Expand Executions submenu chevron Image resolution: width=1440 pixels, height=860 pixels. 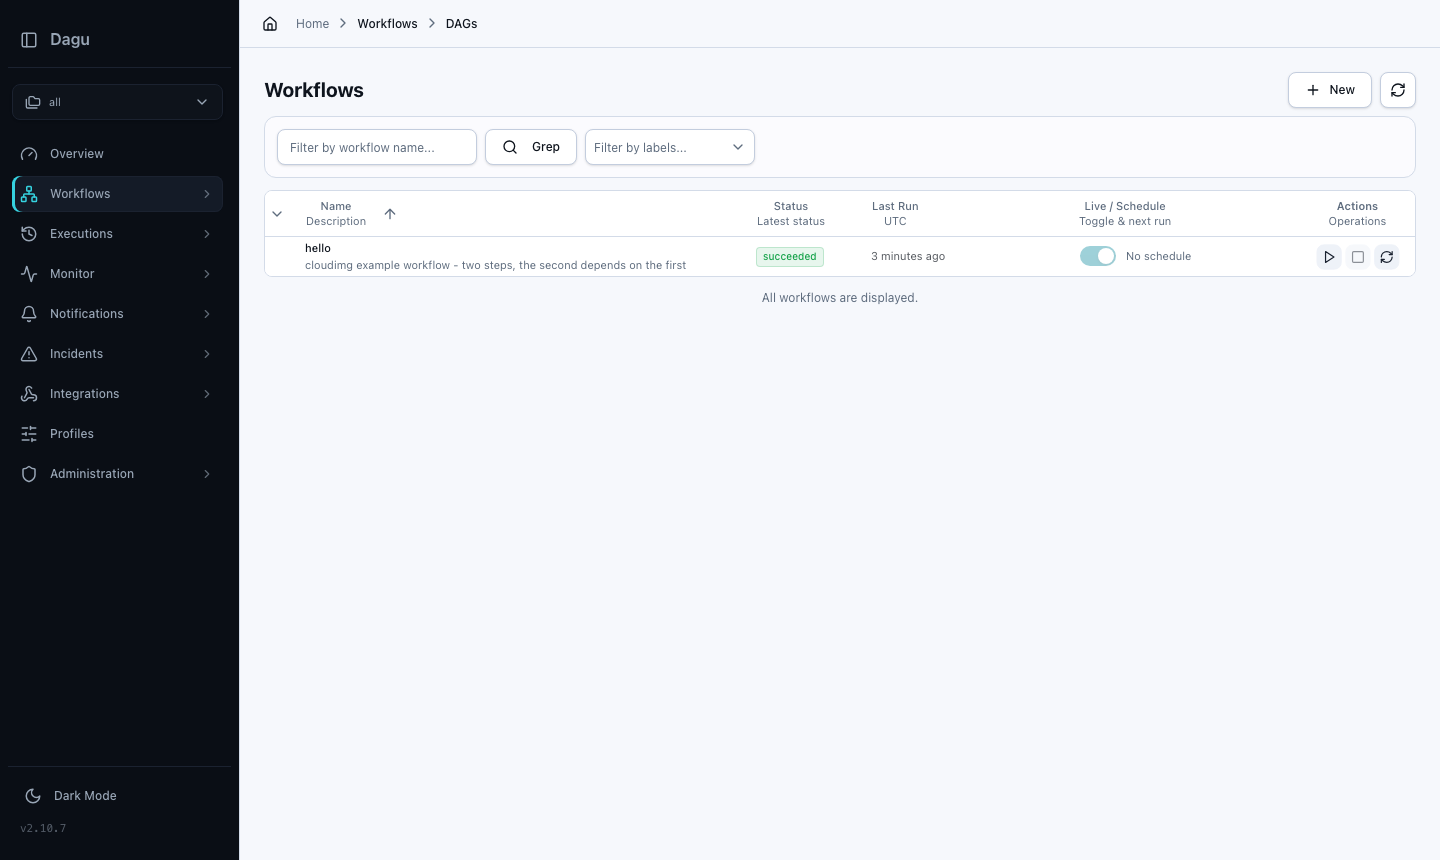[207, 234]
